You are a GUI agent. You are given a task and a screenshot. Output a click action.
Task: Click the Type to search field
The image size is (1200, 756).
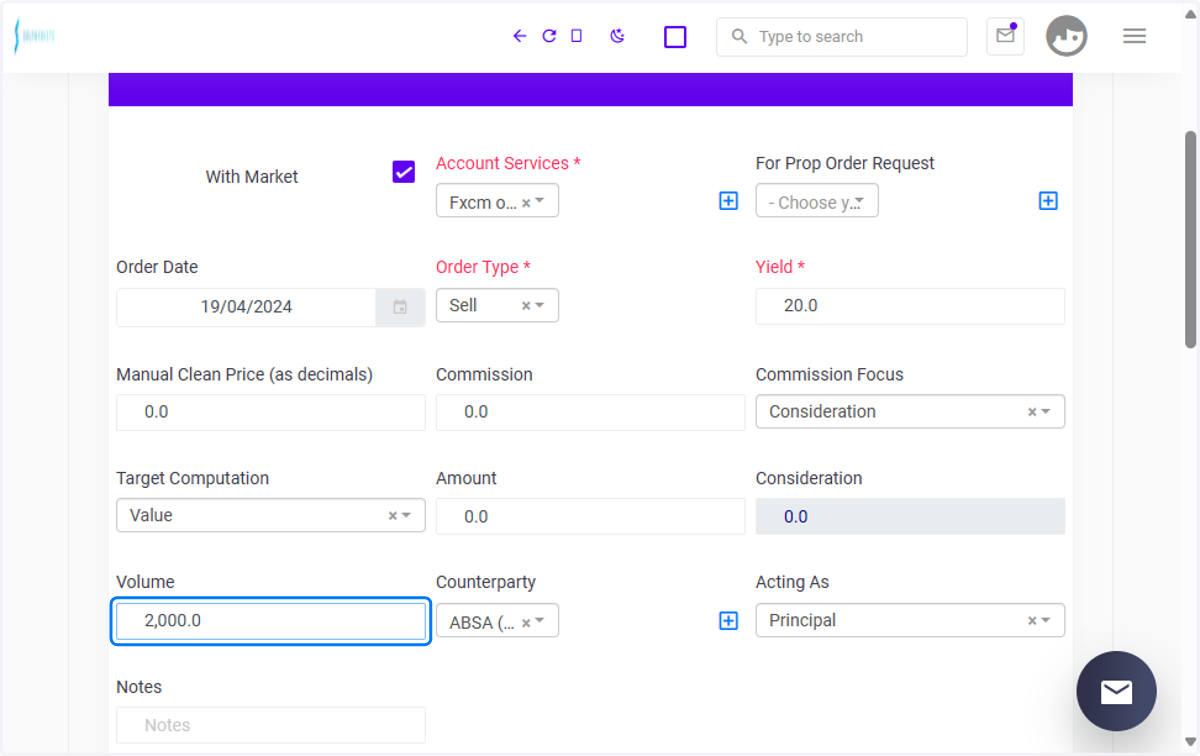click(842, 37)
